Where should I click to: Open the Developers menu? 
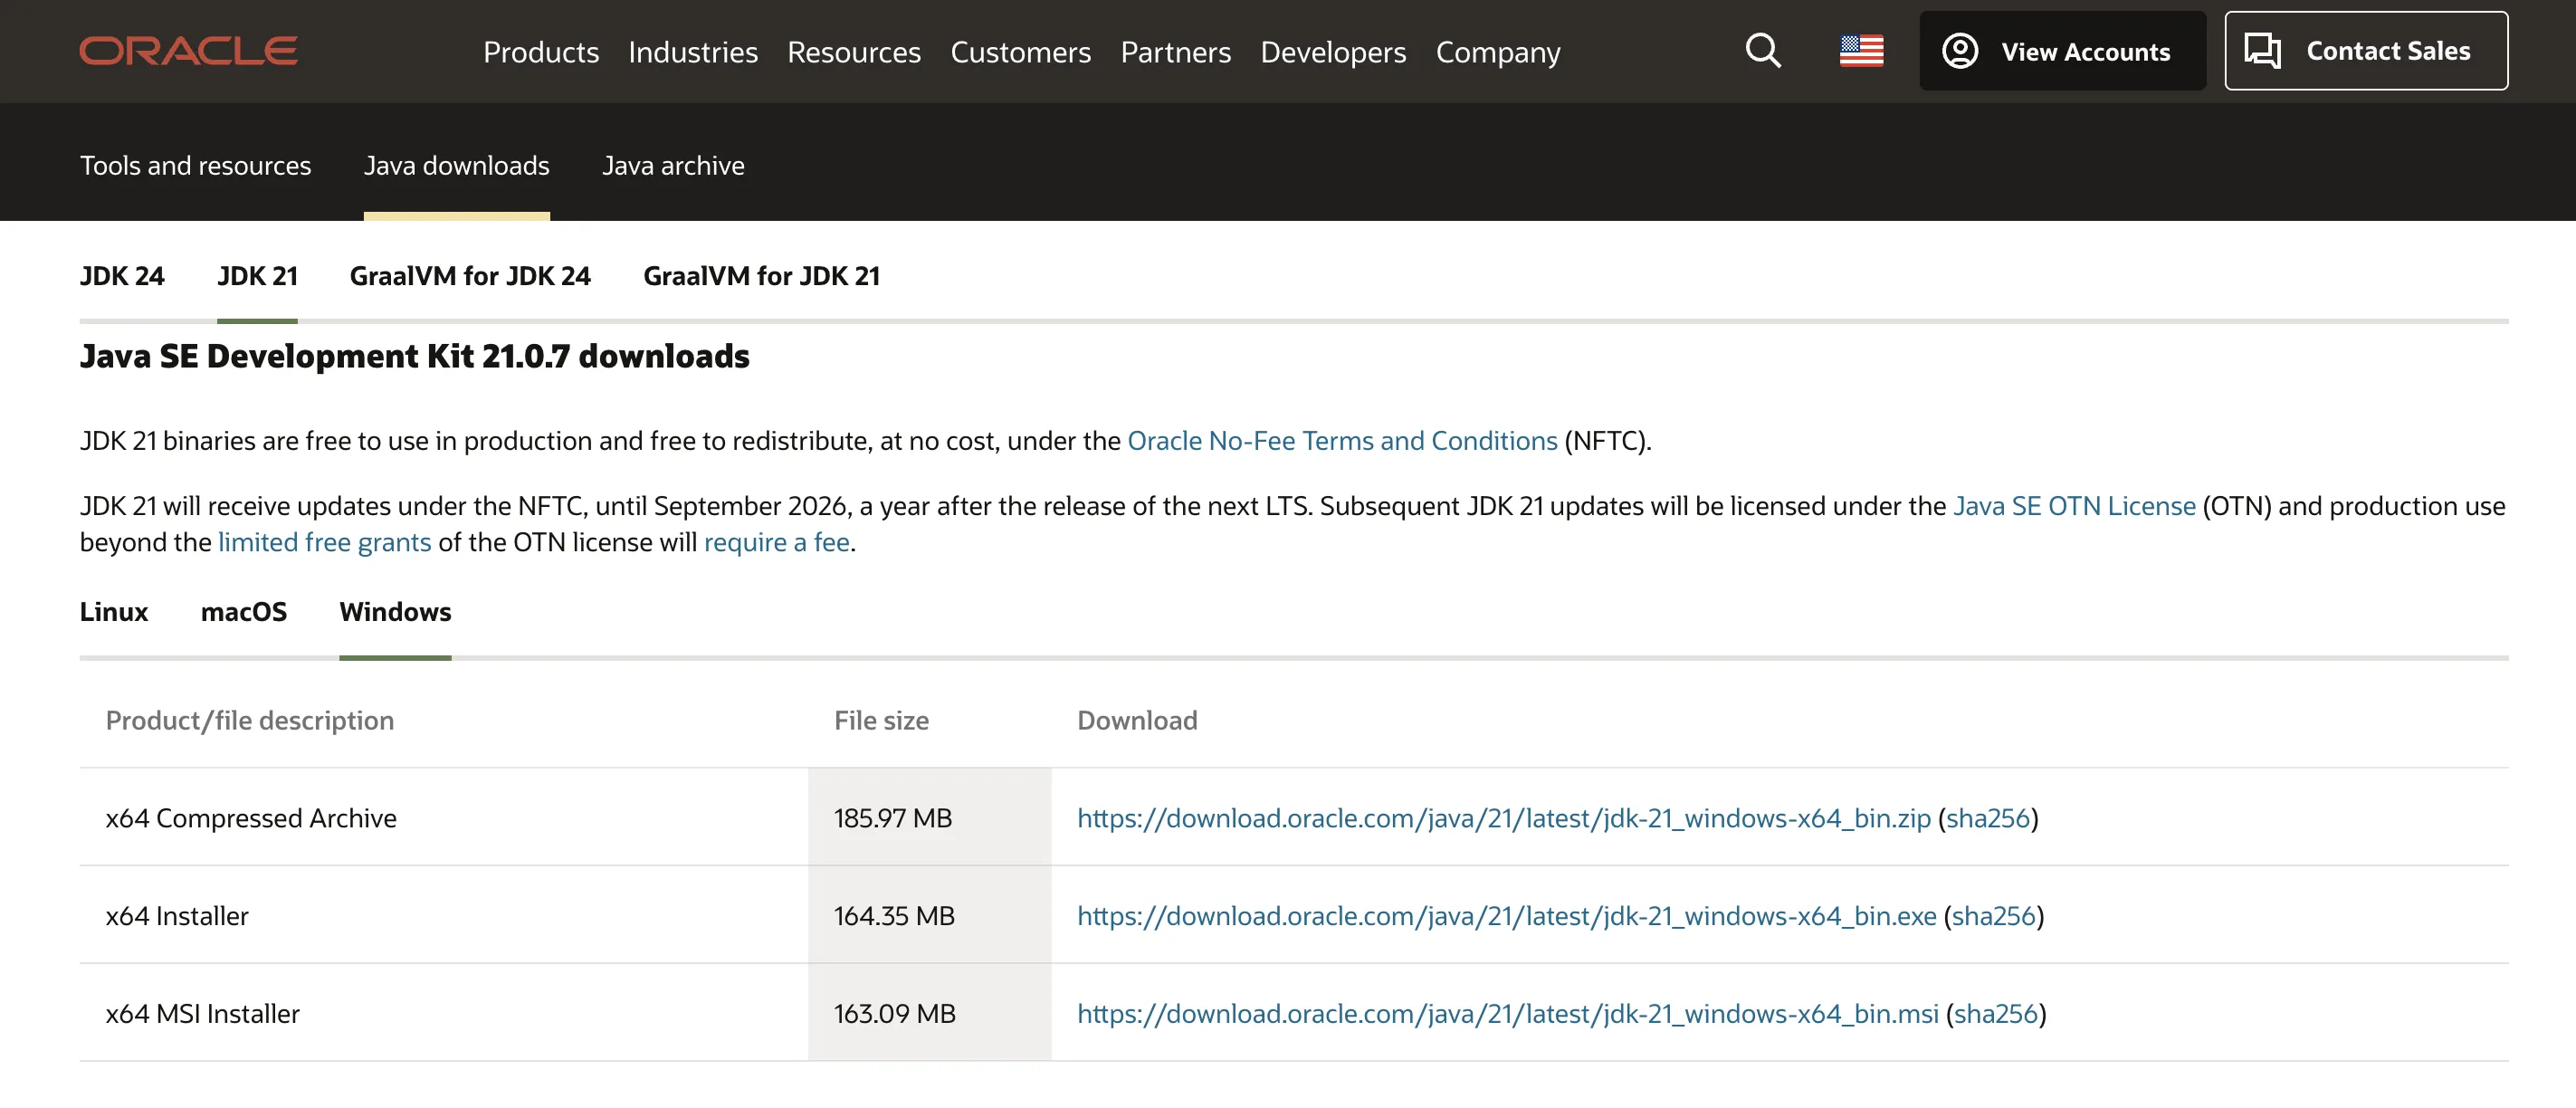click(1333, 52)
